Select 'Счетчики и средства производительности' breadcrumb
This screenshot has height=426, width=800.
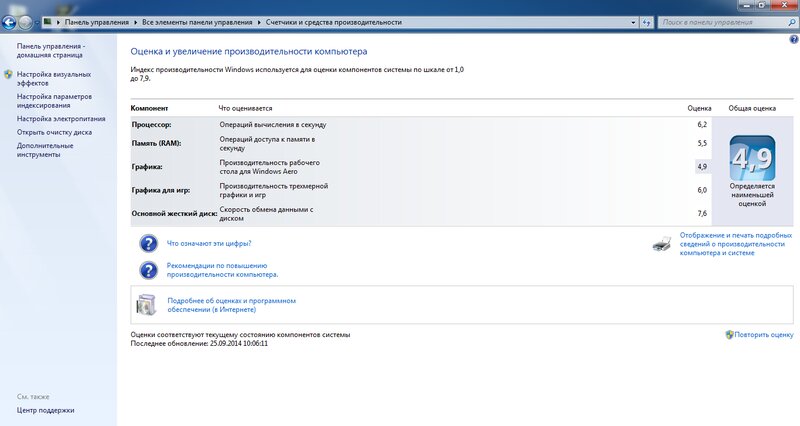(334, 22)
